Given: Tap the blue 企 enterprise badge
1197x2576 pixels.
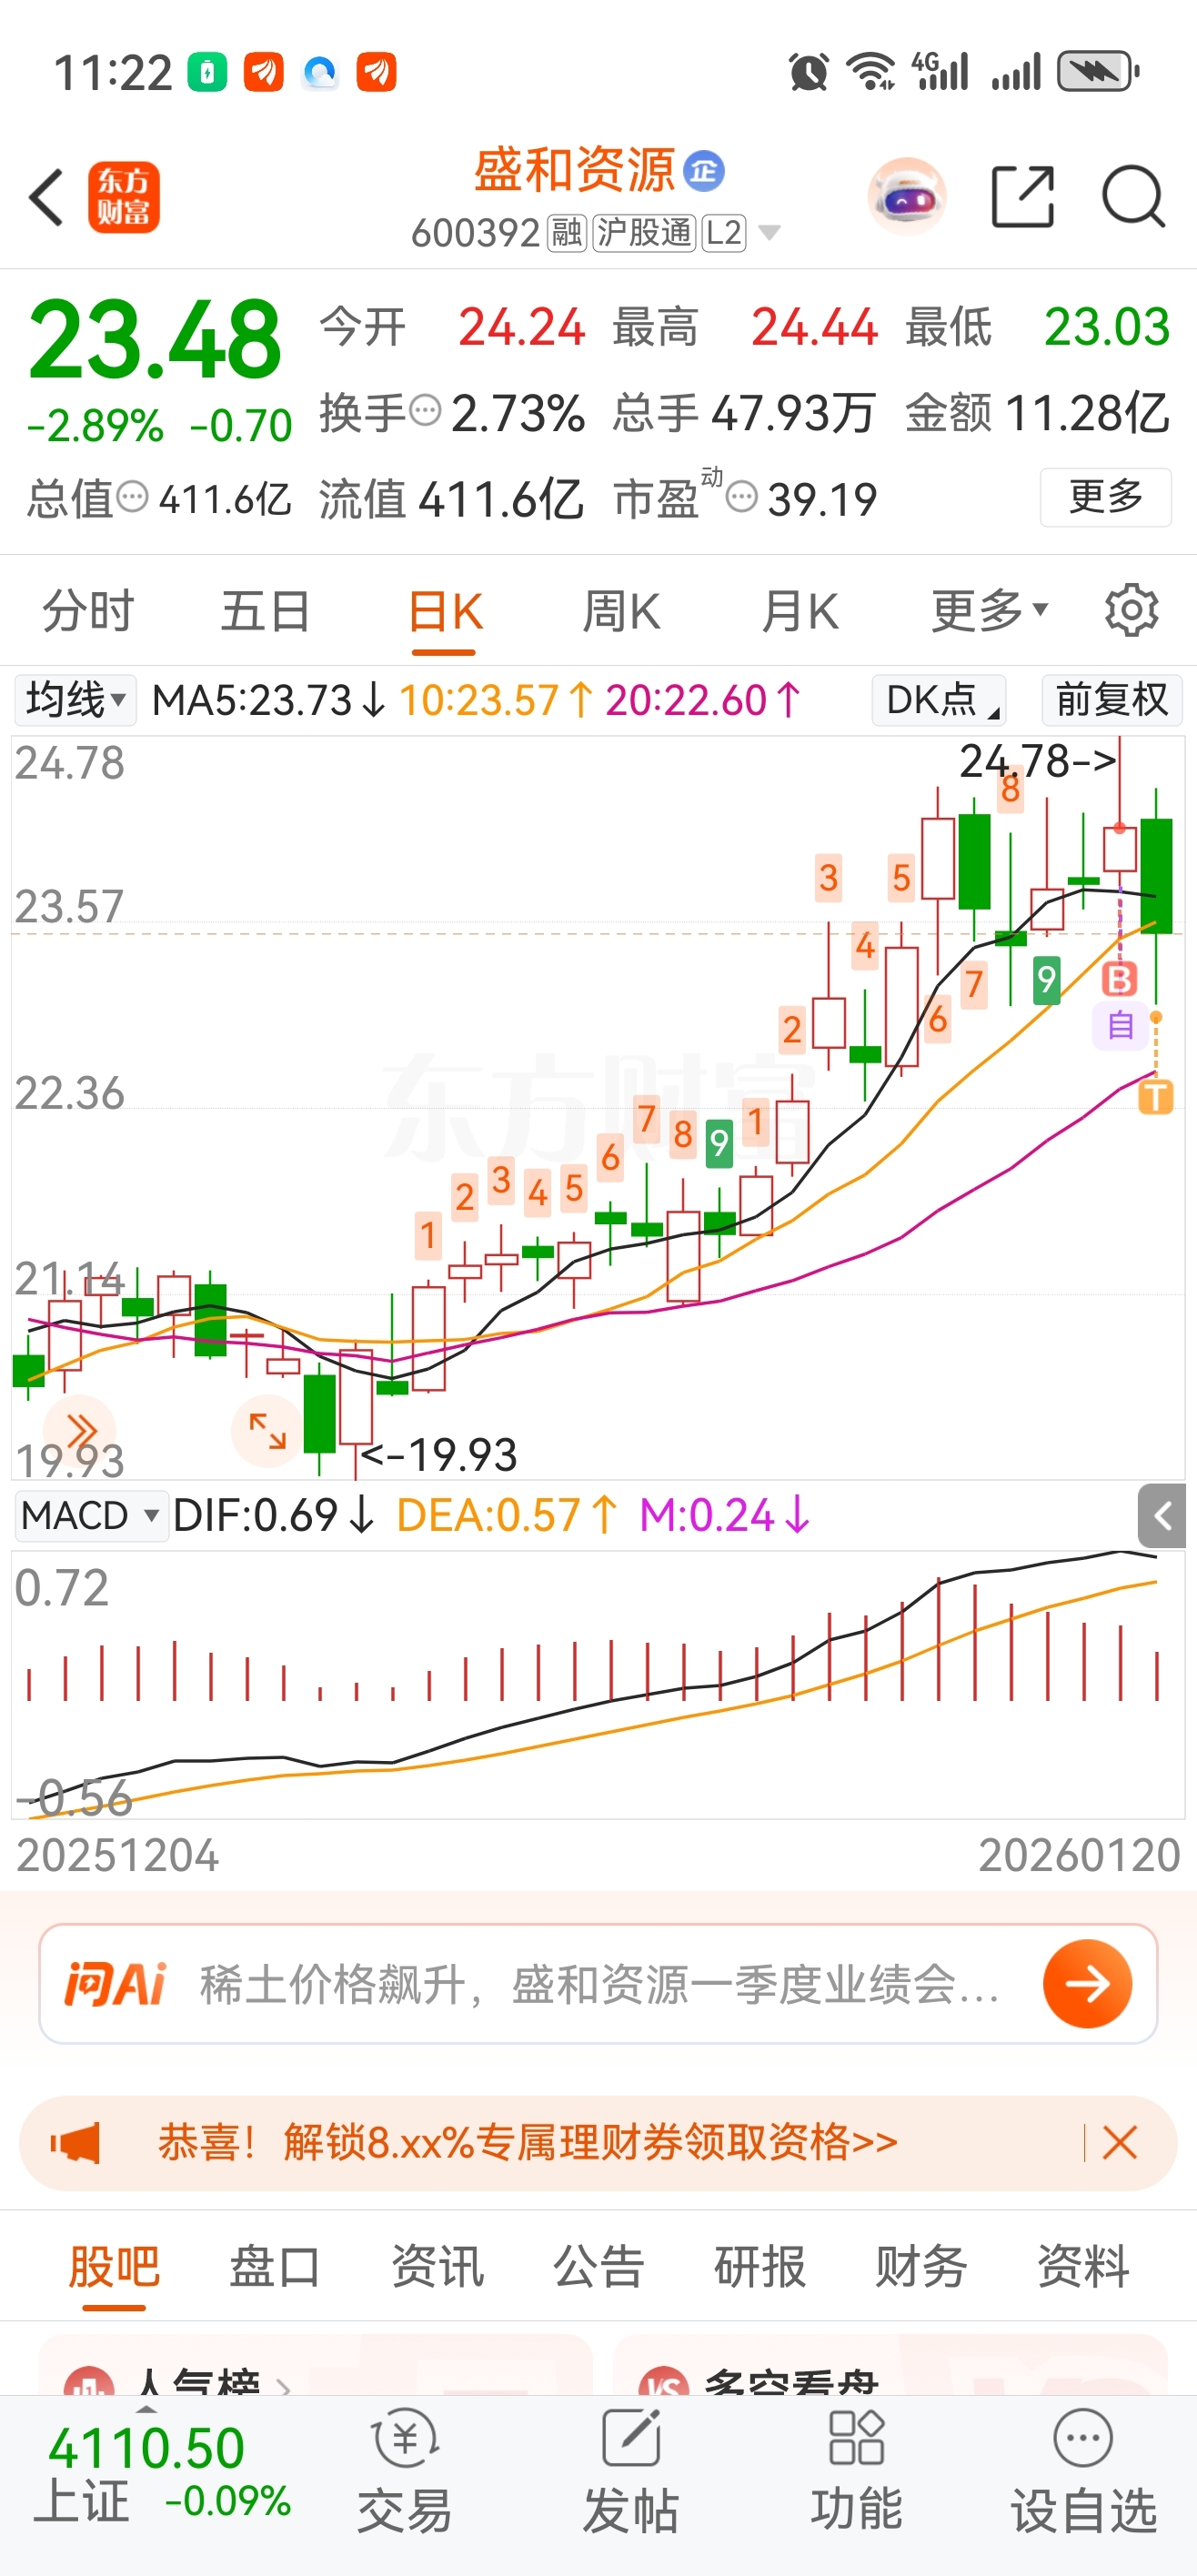Looking at the screenshot, I should click(x=704, y=170).
